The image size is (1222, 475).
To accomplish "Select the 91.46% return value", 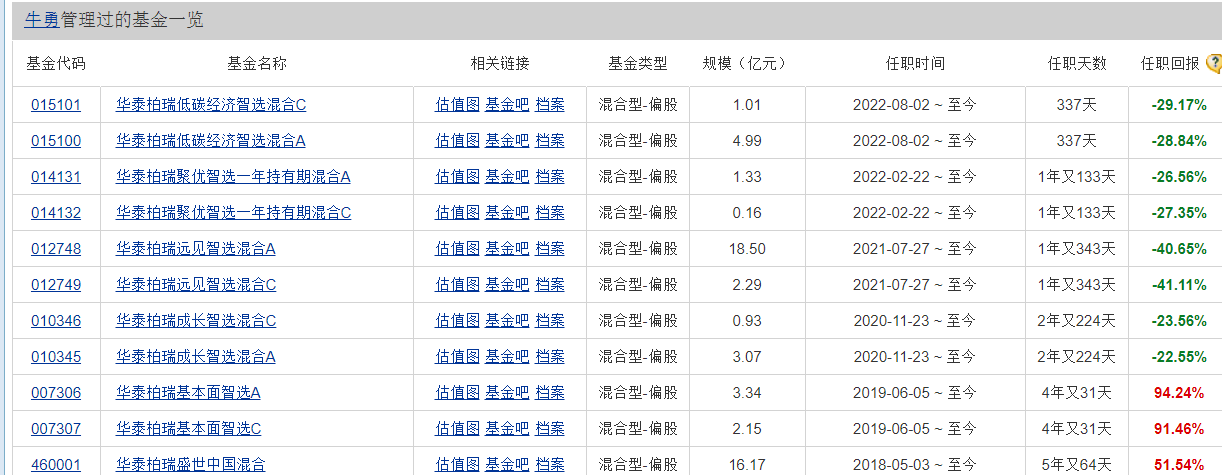I will pyautogui.click(x=1180, y=428).
